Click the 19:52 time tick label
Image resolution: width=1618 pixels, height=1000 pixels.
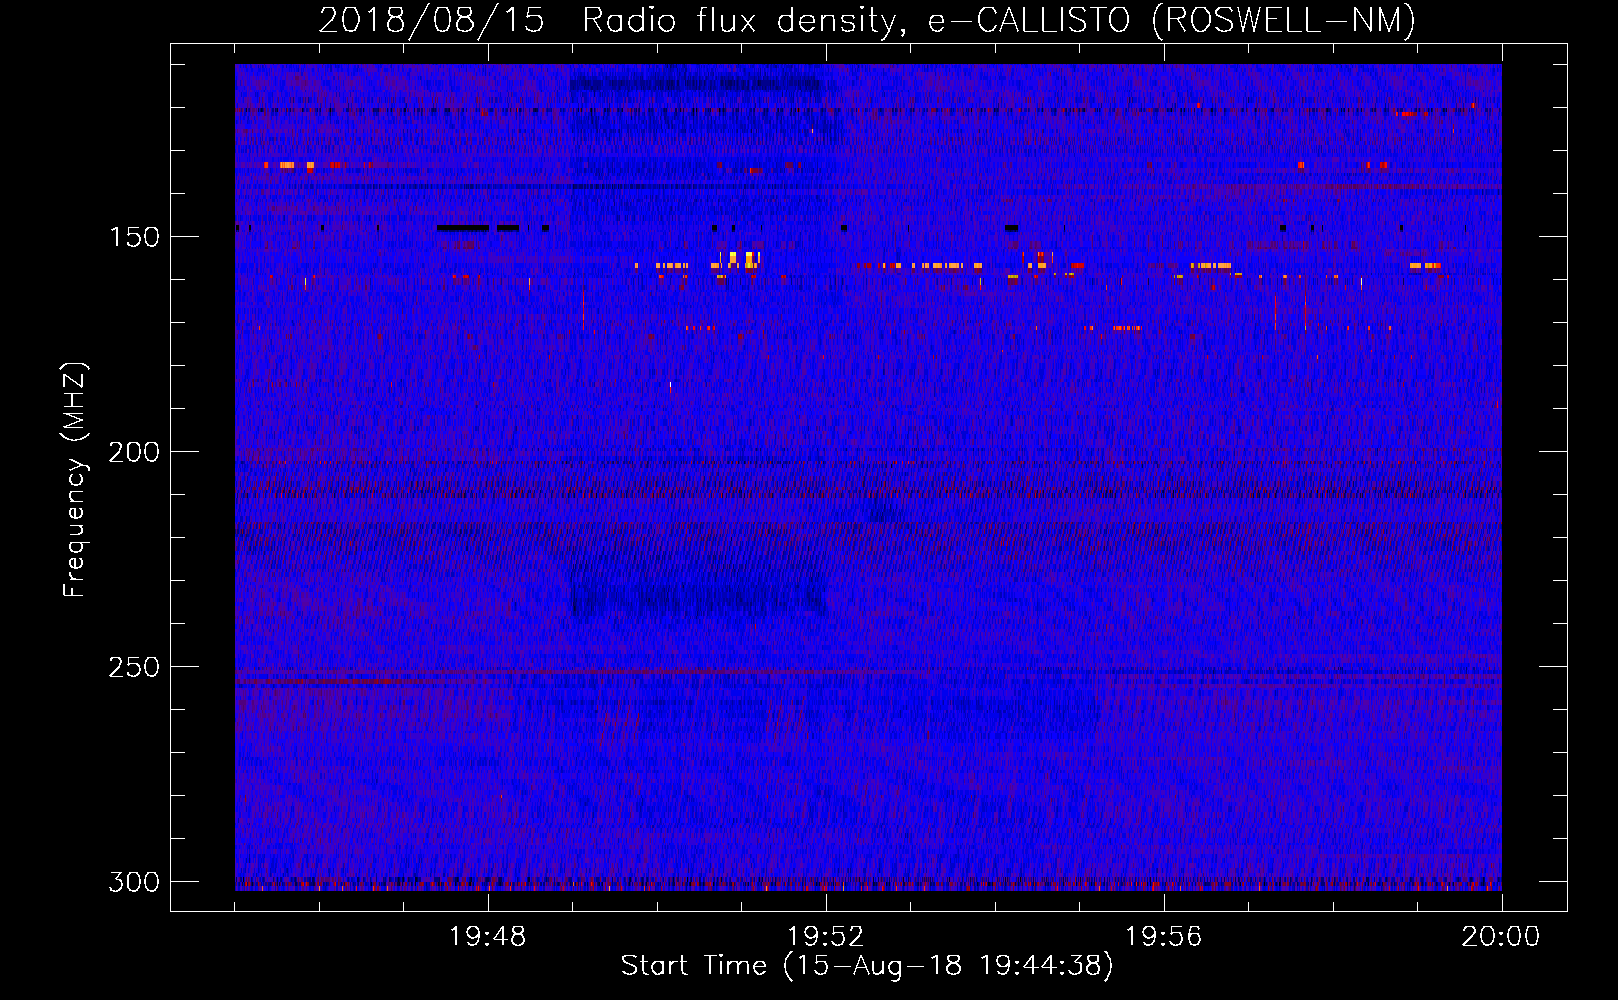(x=826, y=937)
